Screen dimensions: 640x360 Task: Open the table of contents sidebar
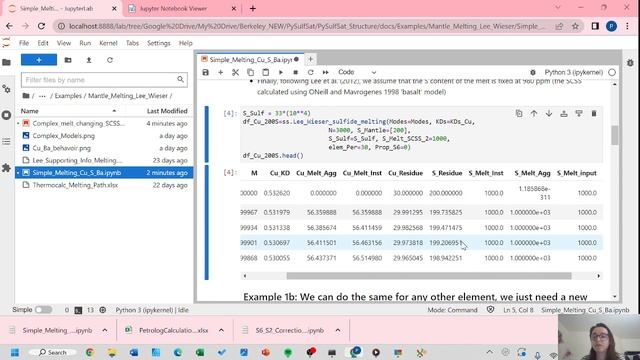click(x=7, y=142)
